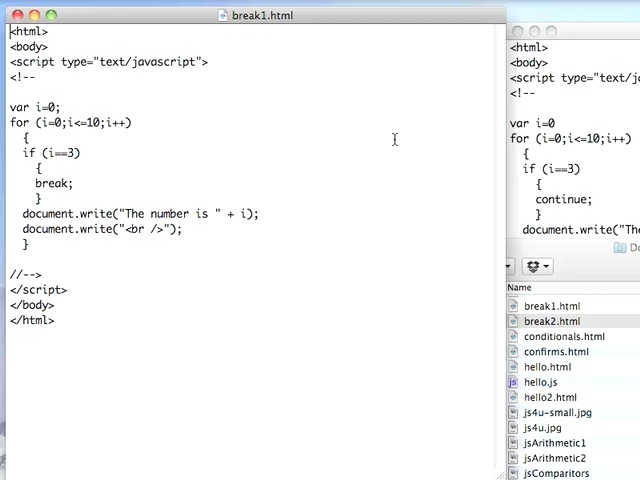Click the jsComparitors file icon
The image size is (640, 480).
point(513,473)
